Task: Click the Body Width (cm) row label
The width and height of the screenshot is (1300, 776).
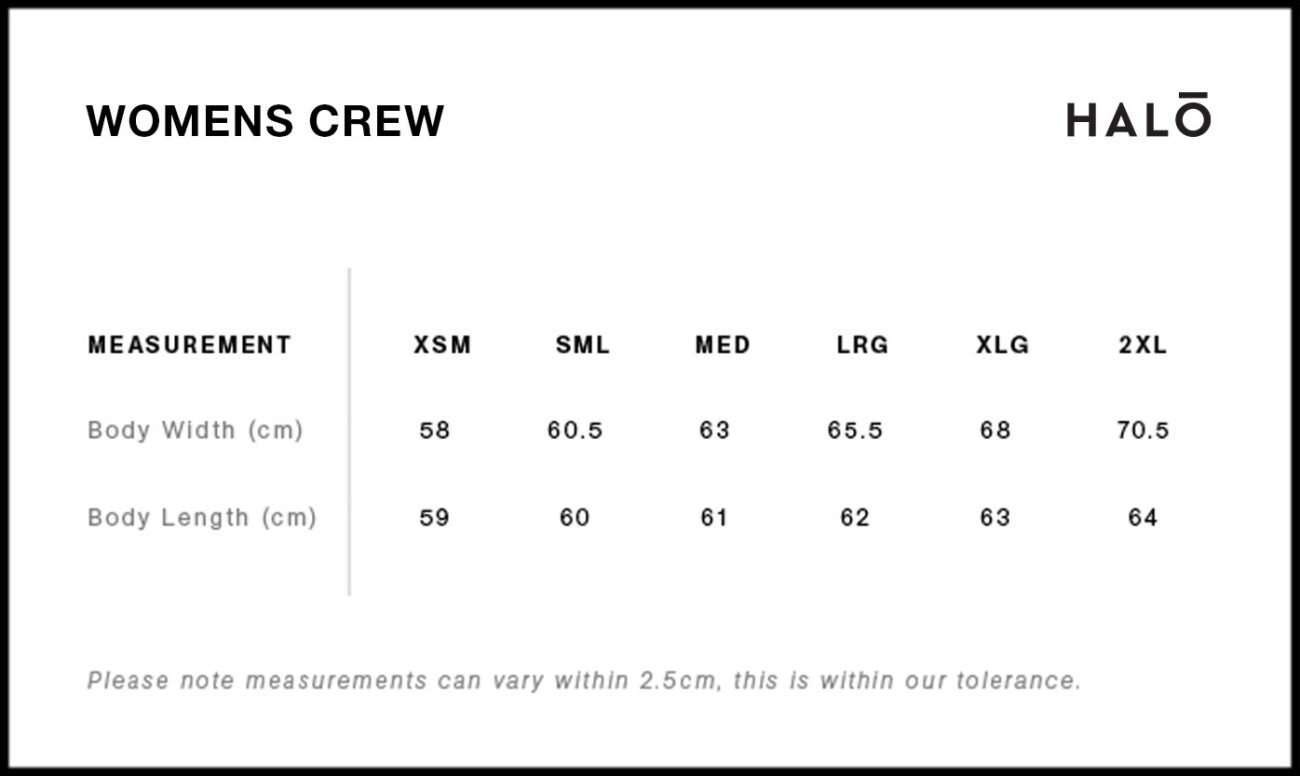Action: pyautogui.click(x=195, y=430)
